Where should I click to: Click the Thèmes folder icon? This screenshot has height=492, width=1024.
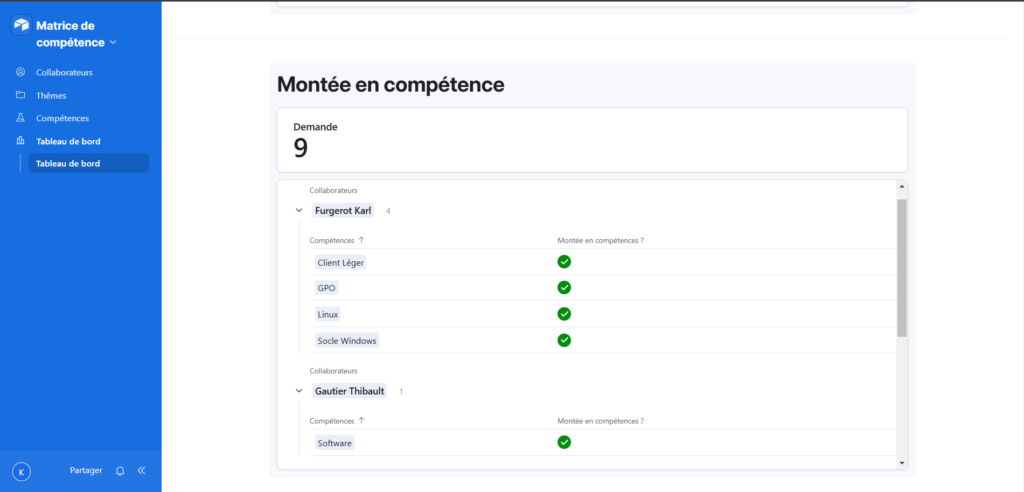[x=20, y=95]
